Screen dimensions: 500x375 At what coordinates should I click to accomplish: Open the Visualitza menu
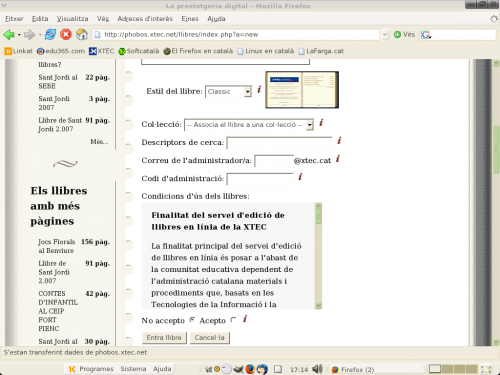point(72,19)
